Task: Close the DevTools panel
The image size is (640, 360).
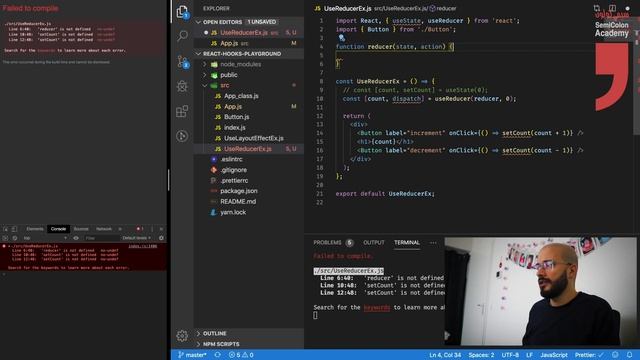Action: point(161,229)
